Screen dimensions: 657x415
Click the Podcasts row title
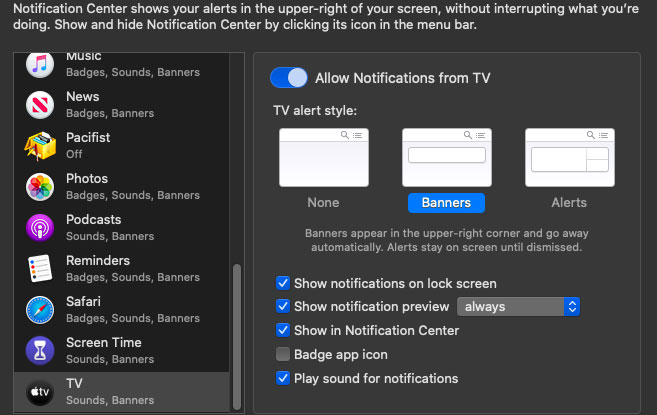point(93,220)
